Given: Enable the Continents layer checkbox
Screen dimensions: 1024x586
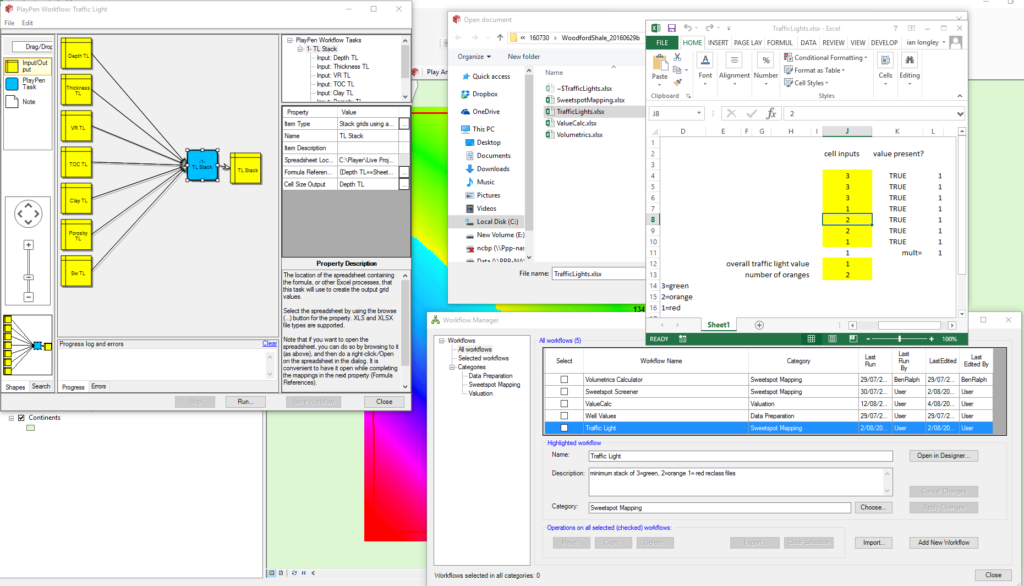Looking at the screenshot, I should pyautogui.click(x=21, y=417).
